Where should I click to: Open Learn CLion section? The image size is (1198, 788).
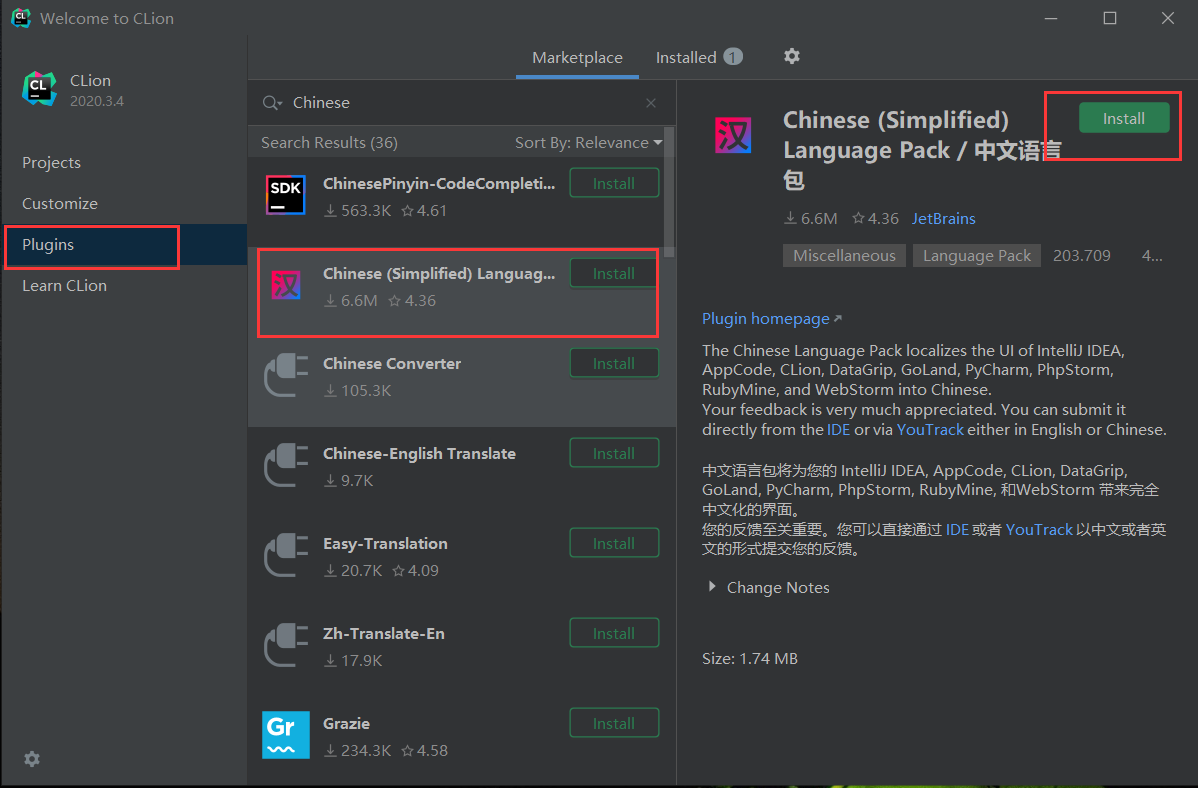tap(64, 285)
